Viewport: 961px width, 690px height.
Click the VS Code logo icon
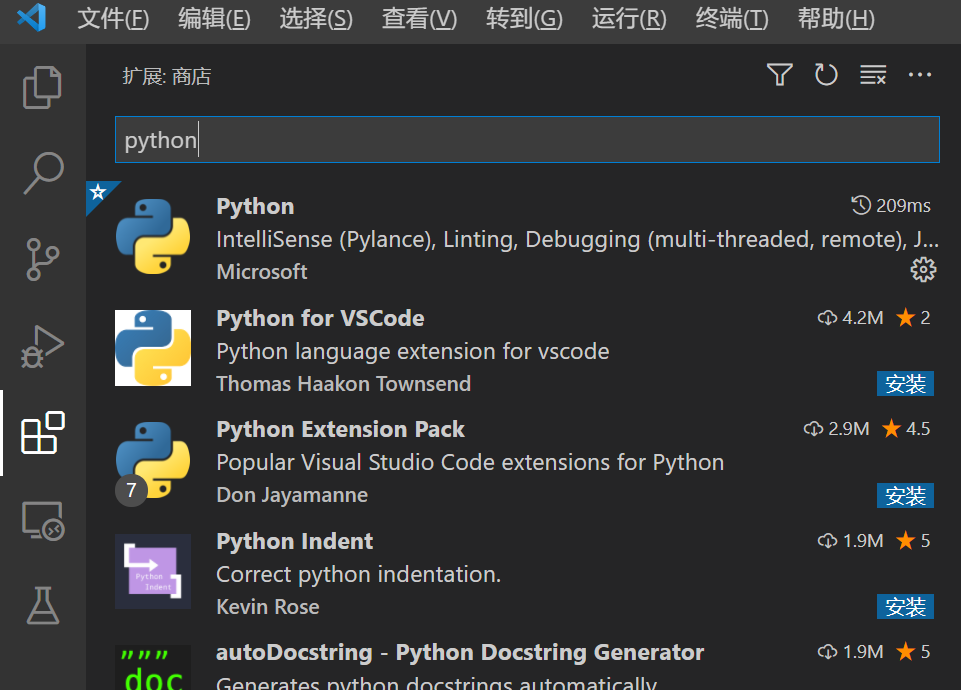tap(32, 18)
